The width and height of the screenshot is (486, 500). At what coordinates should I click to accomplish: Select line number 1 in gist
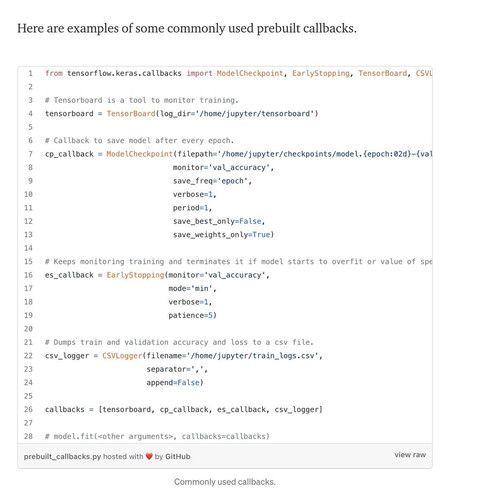30,73
